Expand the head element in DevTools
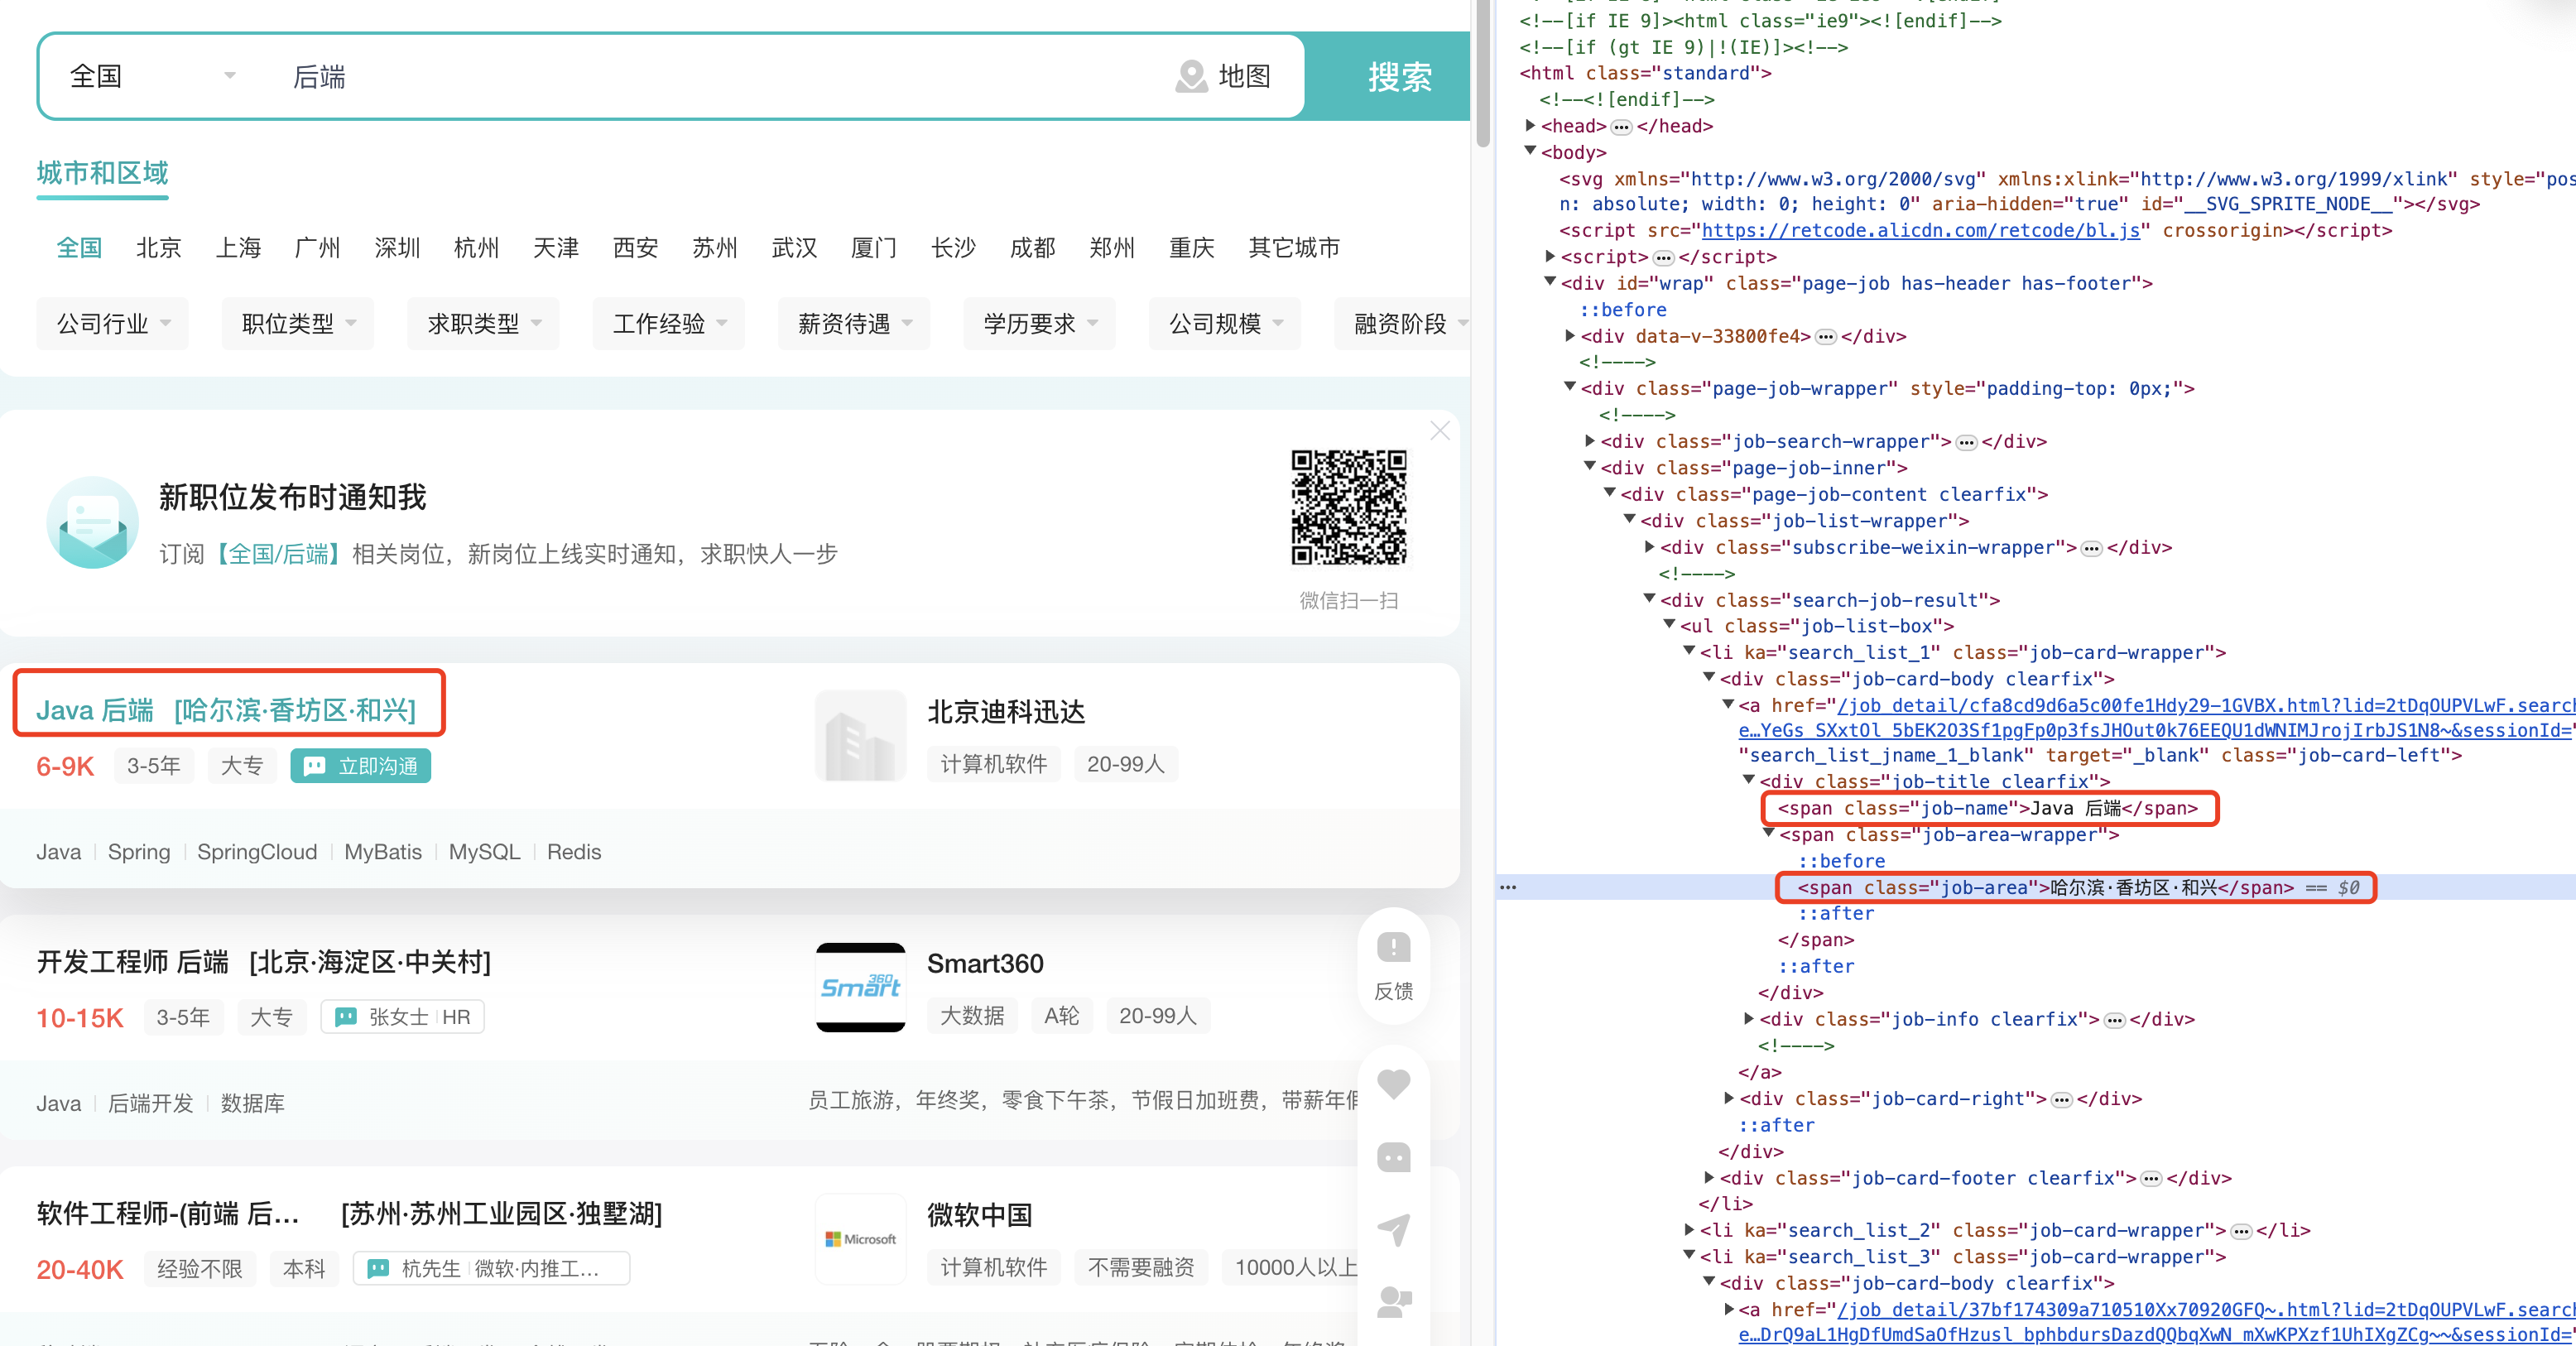The height and width of the screenshot is (1346, 2576). (x=1530, y=125)
